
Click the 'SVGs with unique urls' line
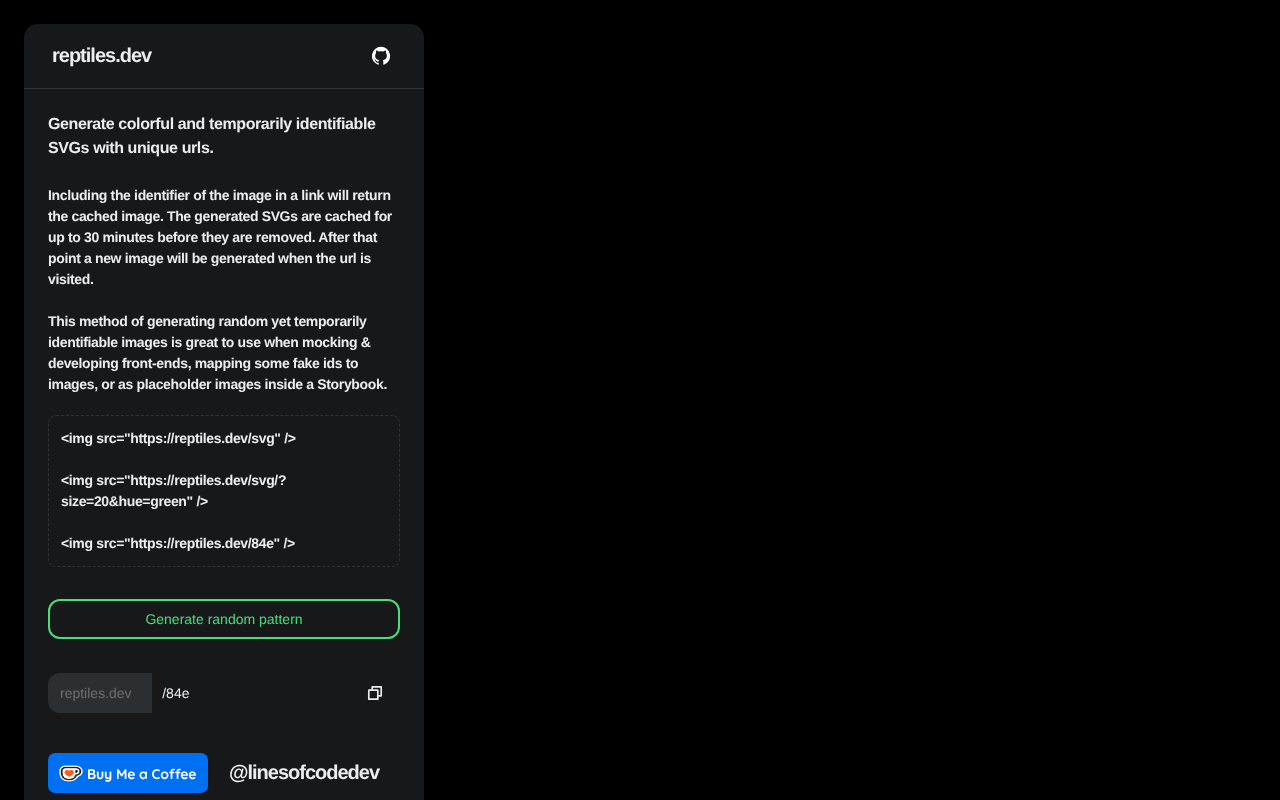click(x=131, y=148)
